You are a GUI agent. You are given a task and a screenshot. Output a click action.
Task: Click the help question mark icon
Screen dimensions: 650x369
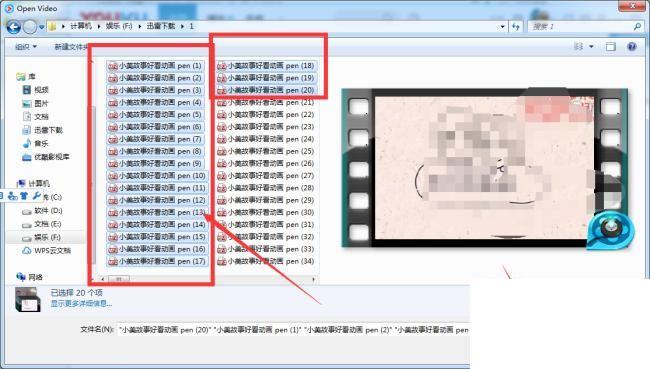pyautogui.click(x=631, y=46)
